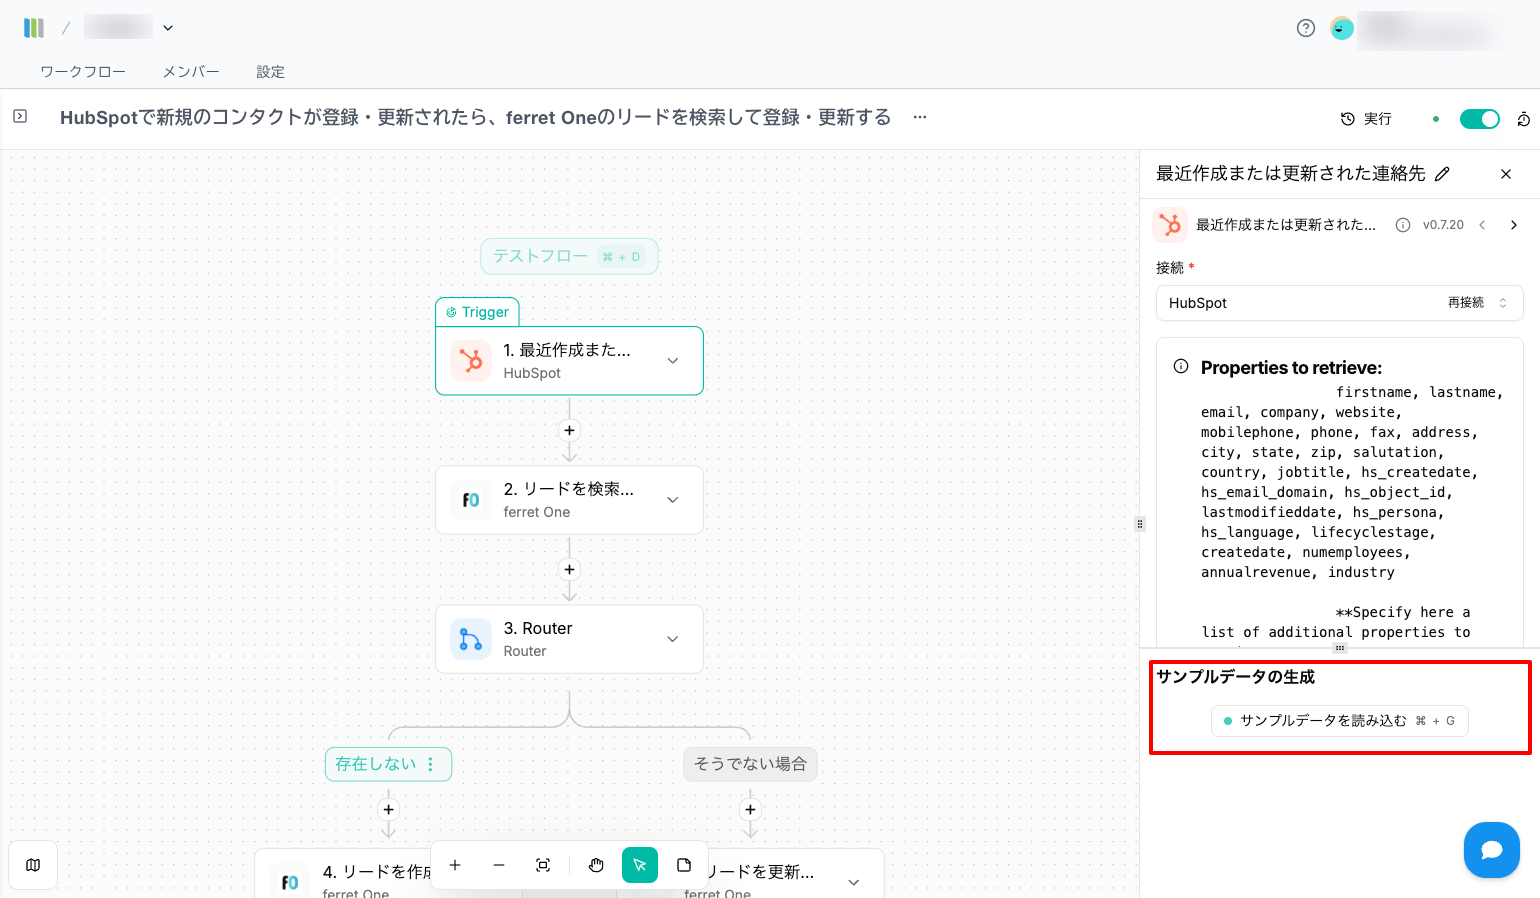
Task: Open the chat support bubble
Action: 1491,850
